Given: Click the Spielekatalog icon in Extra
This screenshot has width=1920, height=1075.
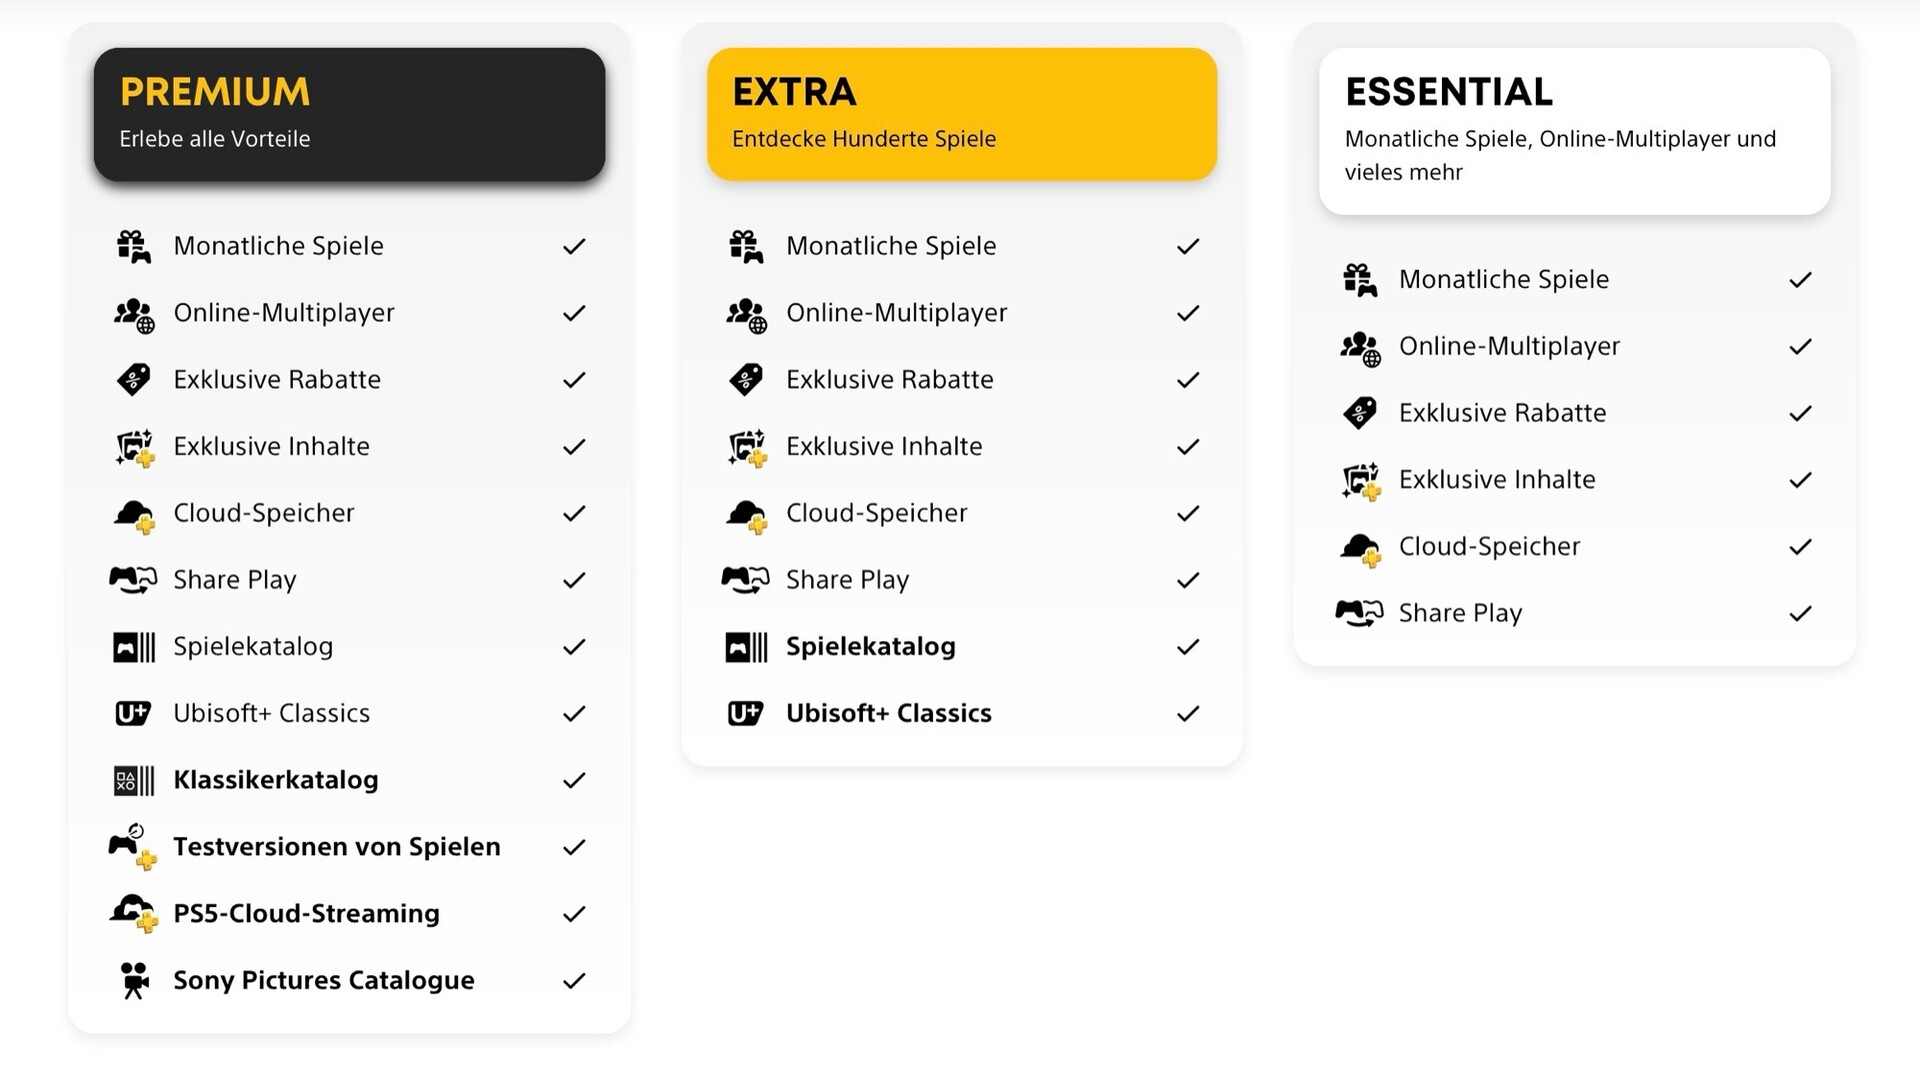Looking at the screenshot, I should (746, 647).
